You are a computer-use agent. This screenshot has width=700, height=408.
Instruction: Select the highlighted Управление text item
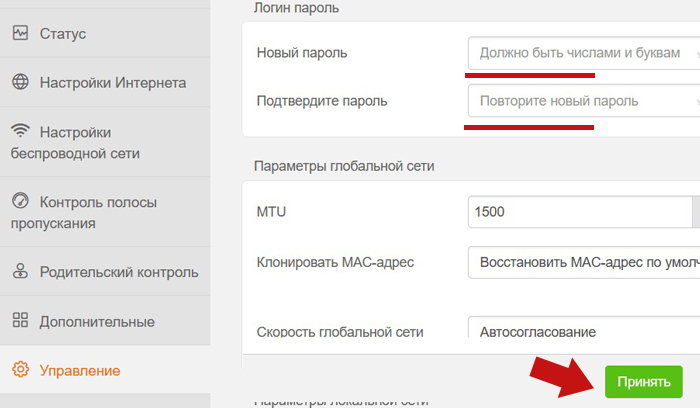click(x=80, y=371)
